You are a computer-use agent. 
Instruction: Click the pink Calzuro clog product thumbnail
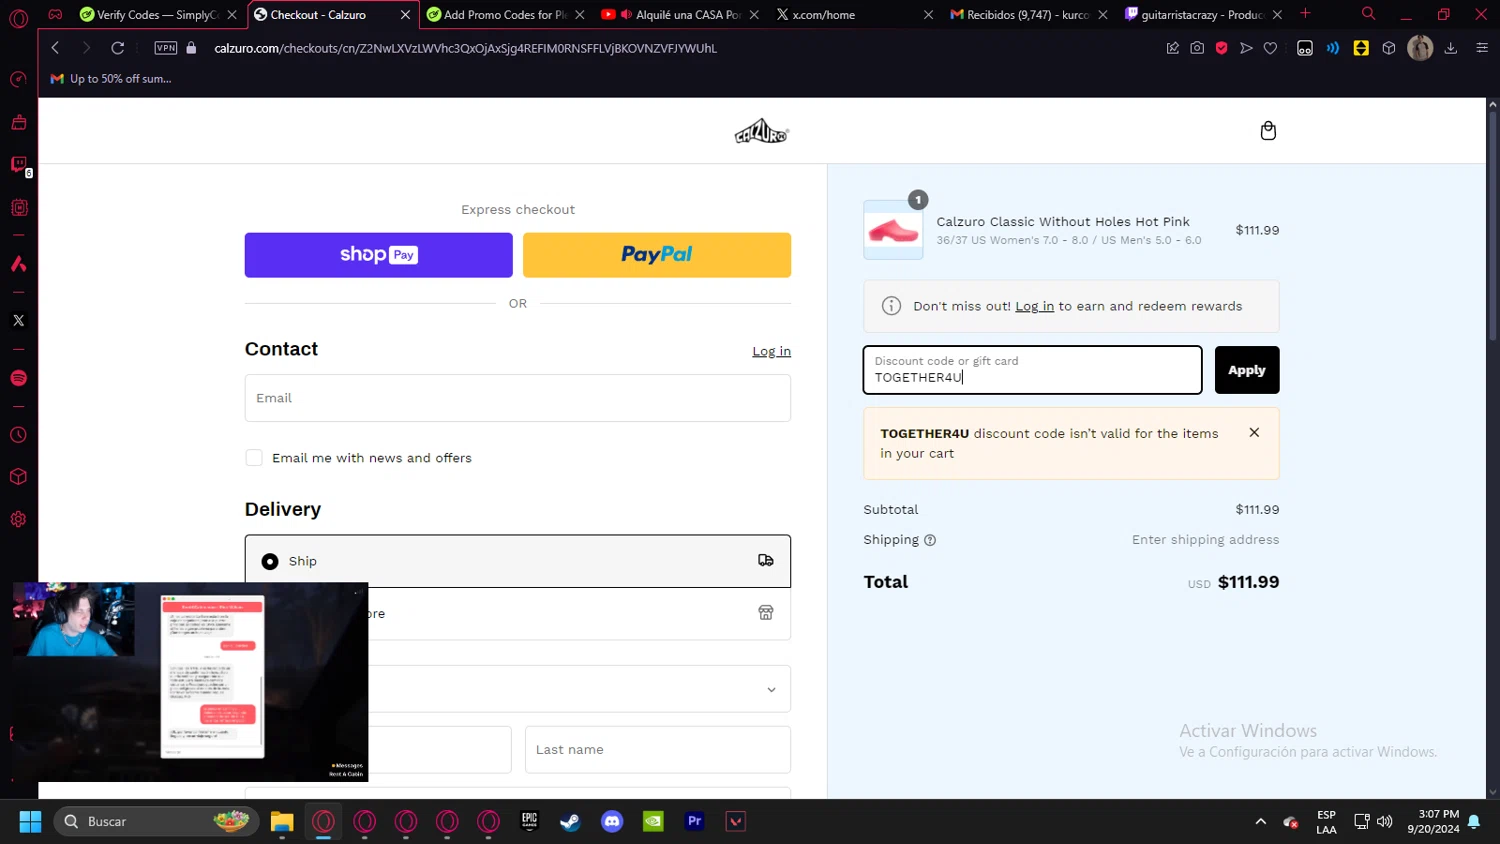tap(893, 230)
